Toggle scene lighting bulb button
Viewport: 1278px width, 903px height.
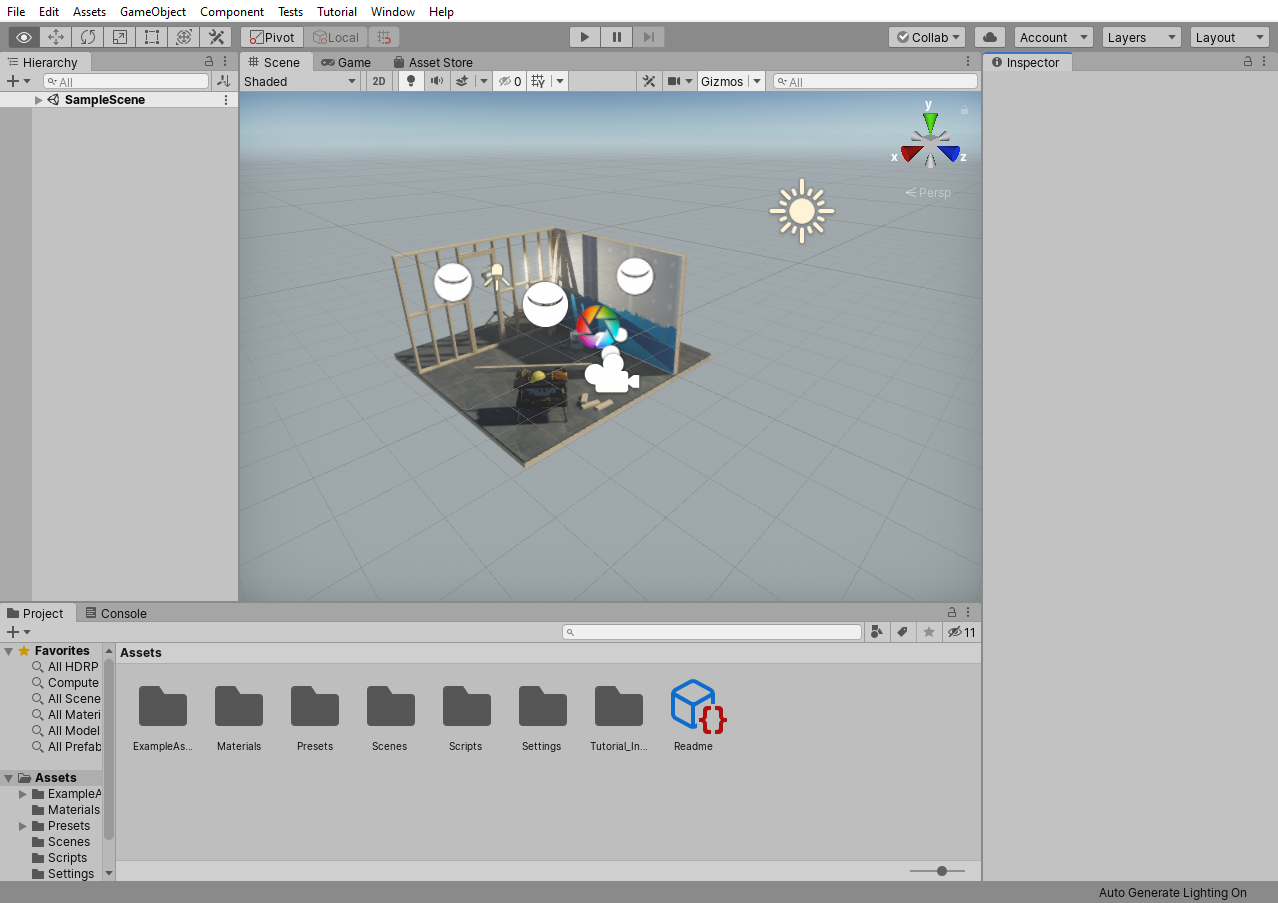click(410, 81)
